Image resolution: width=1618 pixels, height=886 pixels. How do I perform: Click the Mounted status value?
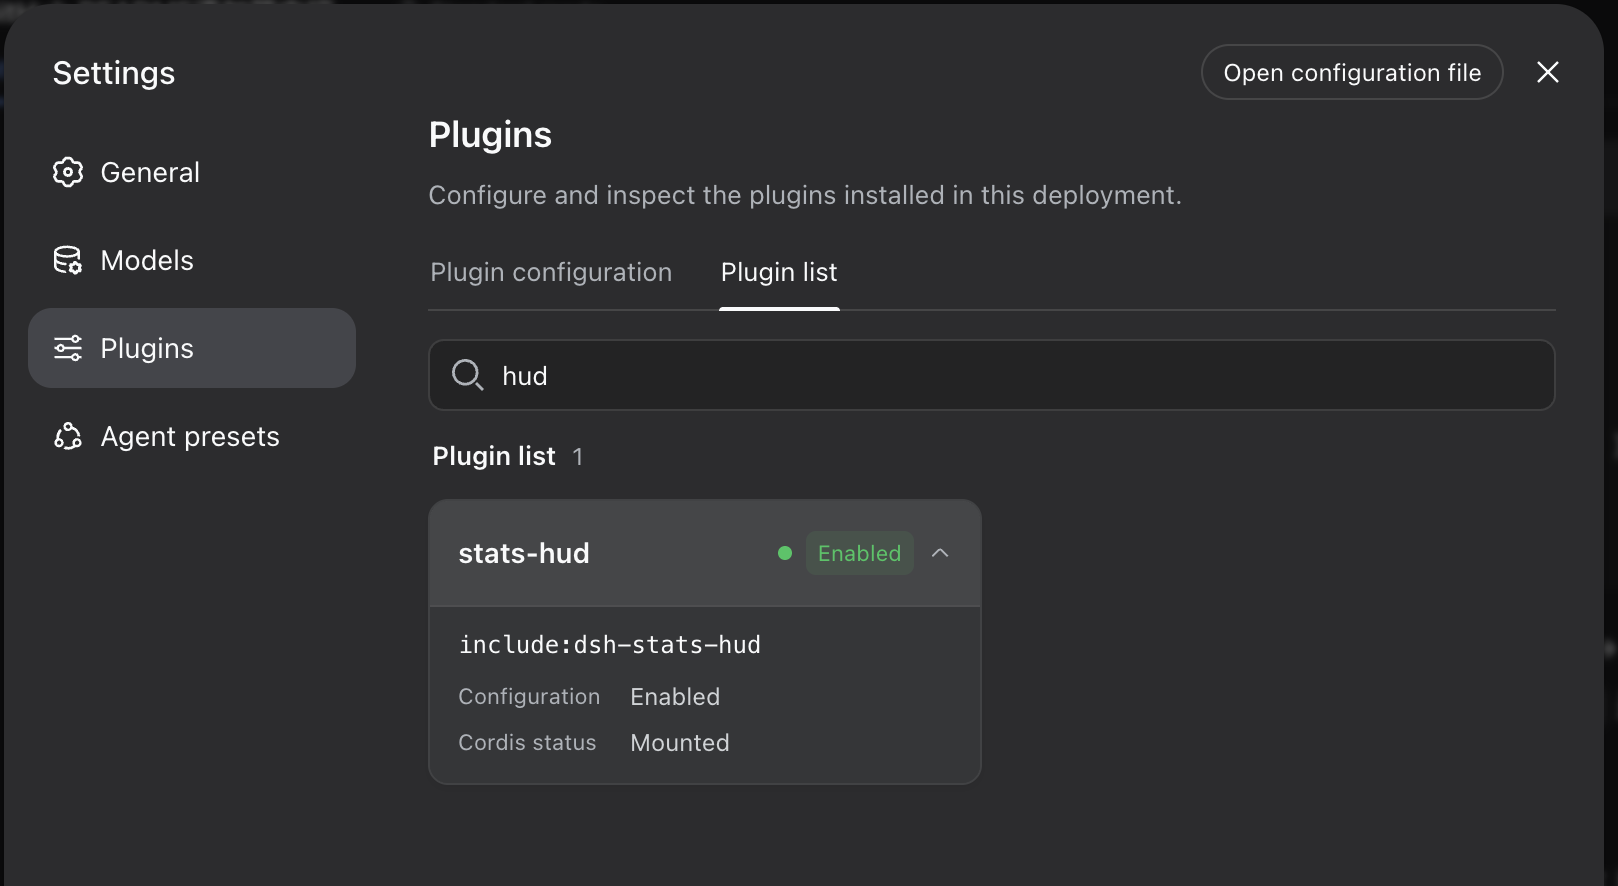(x=680, y=743)
